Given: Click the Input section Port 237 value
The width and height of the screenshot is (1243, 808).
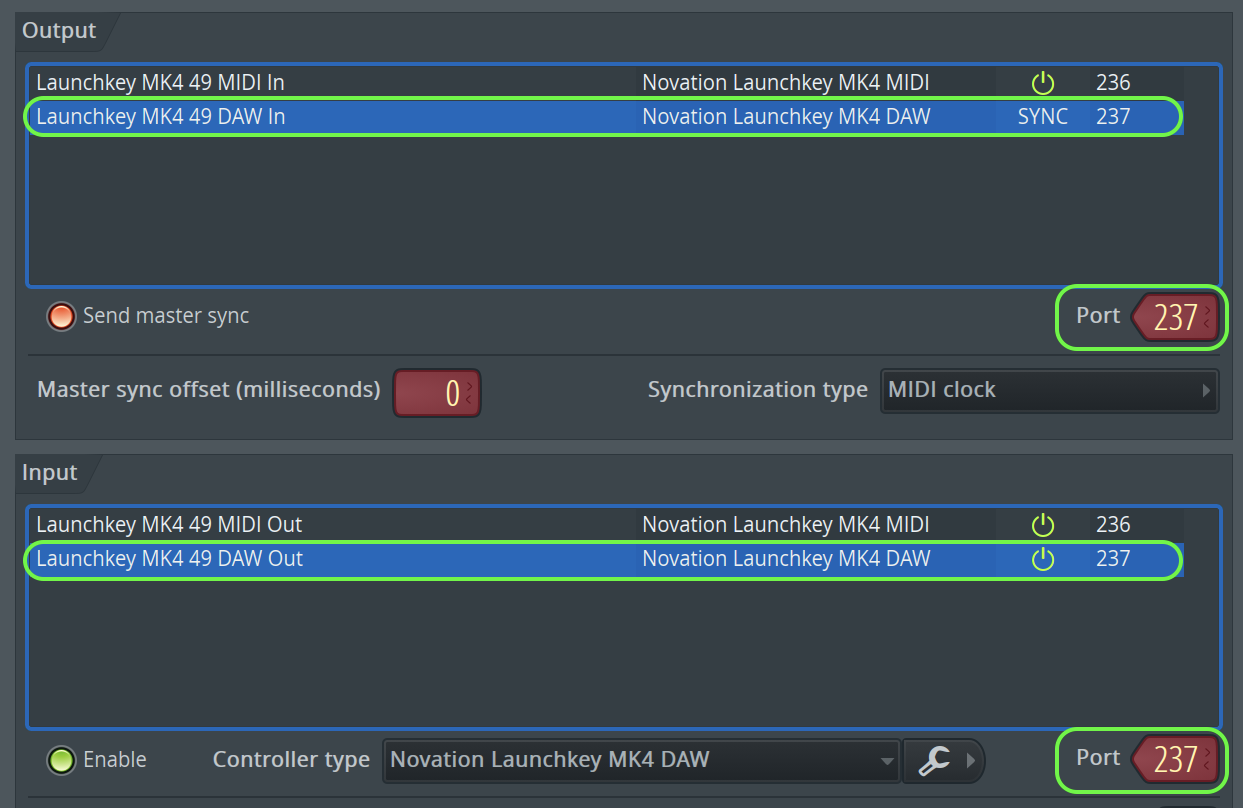Looking at the screenshot, I should tap(1175, 760).
